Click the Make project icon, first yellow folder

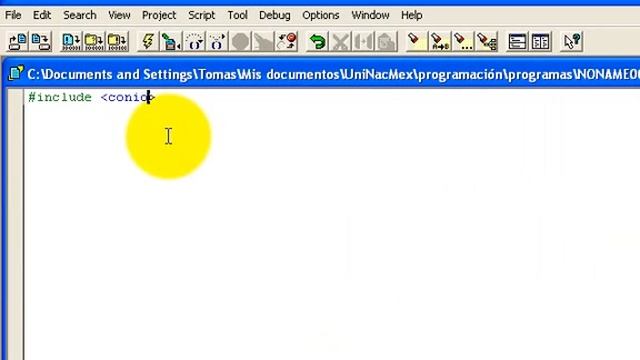pos(94,41)
